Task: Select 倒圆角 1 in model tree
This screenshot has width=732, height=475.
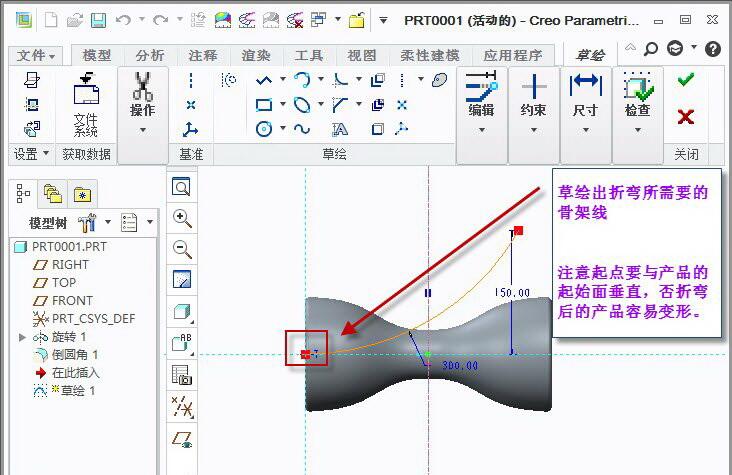Action: tap(66, 355)
